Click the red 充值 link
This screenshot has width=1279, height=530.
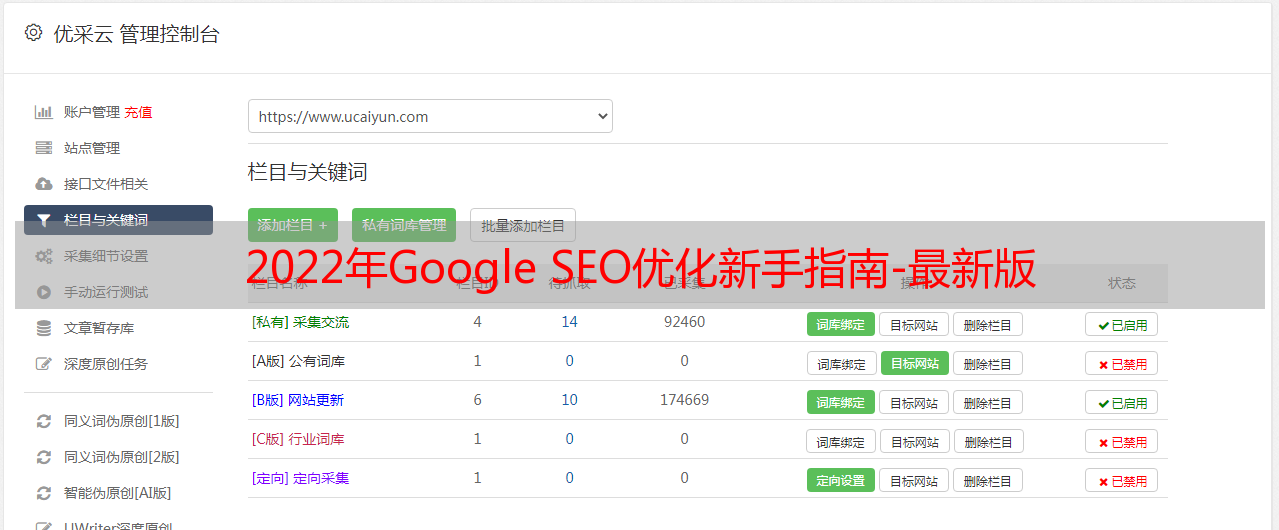pyautogui.click(x=139, y=112)
